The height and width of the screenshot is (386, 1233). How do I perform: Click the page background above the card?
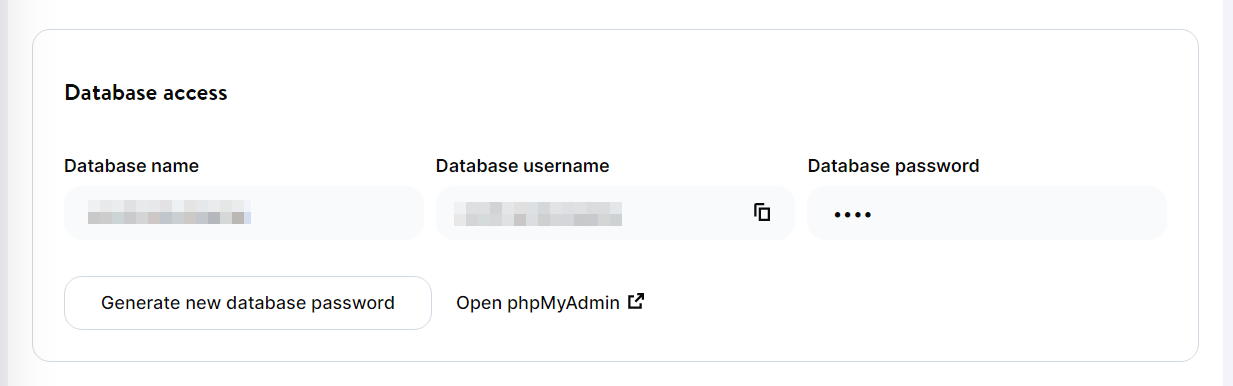615,14
